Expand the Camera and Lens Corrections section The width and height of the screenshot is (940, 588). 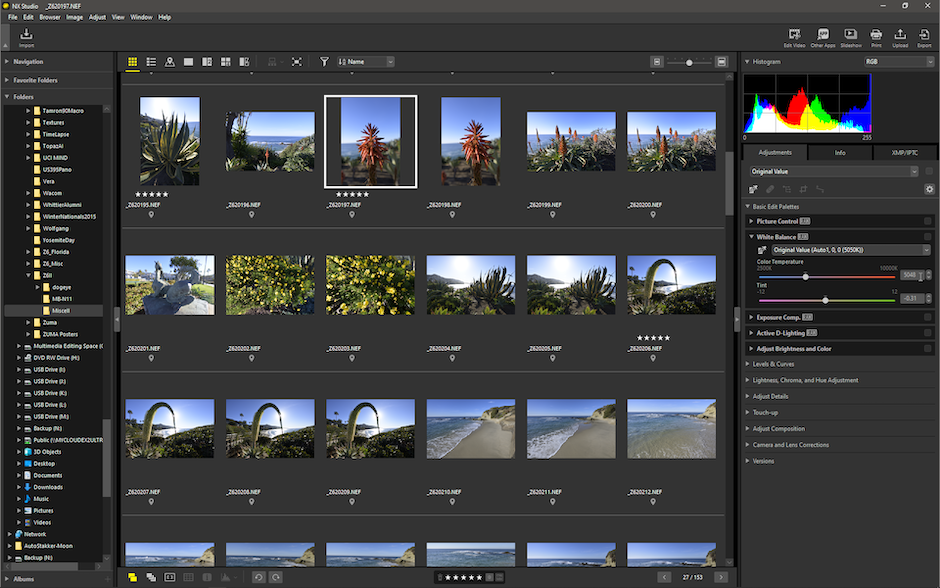coord(748,445)
